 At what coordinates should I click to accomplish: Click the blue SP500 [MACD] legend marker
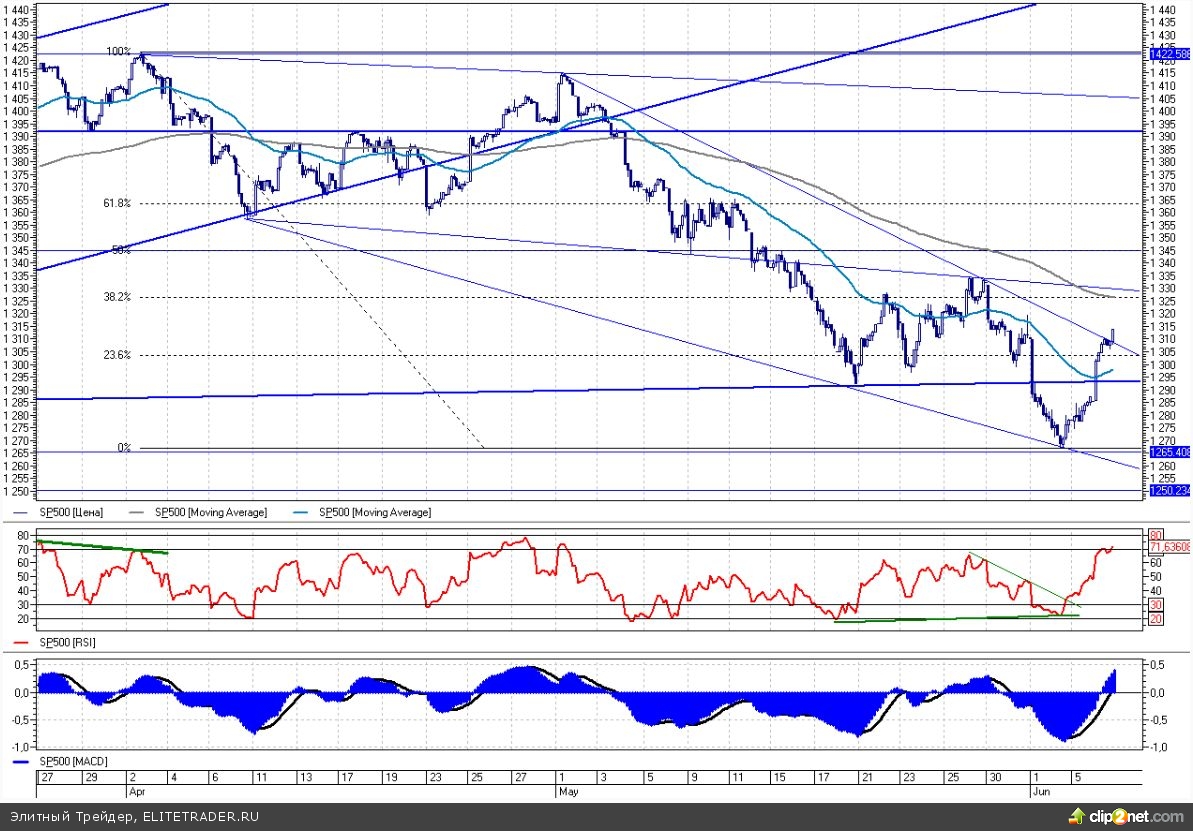pyautogui.click(x=20, y=761)
